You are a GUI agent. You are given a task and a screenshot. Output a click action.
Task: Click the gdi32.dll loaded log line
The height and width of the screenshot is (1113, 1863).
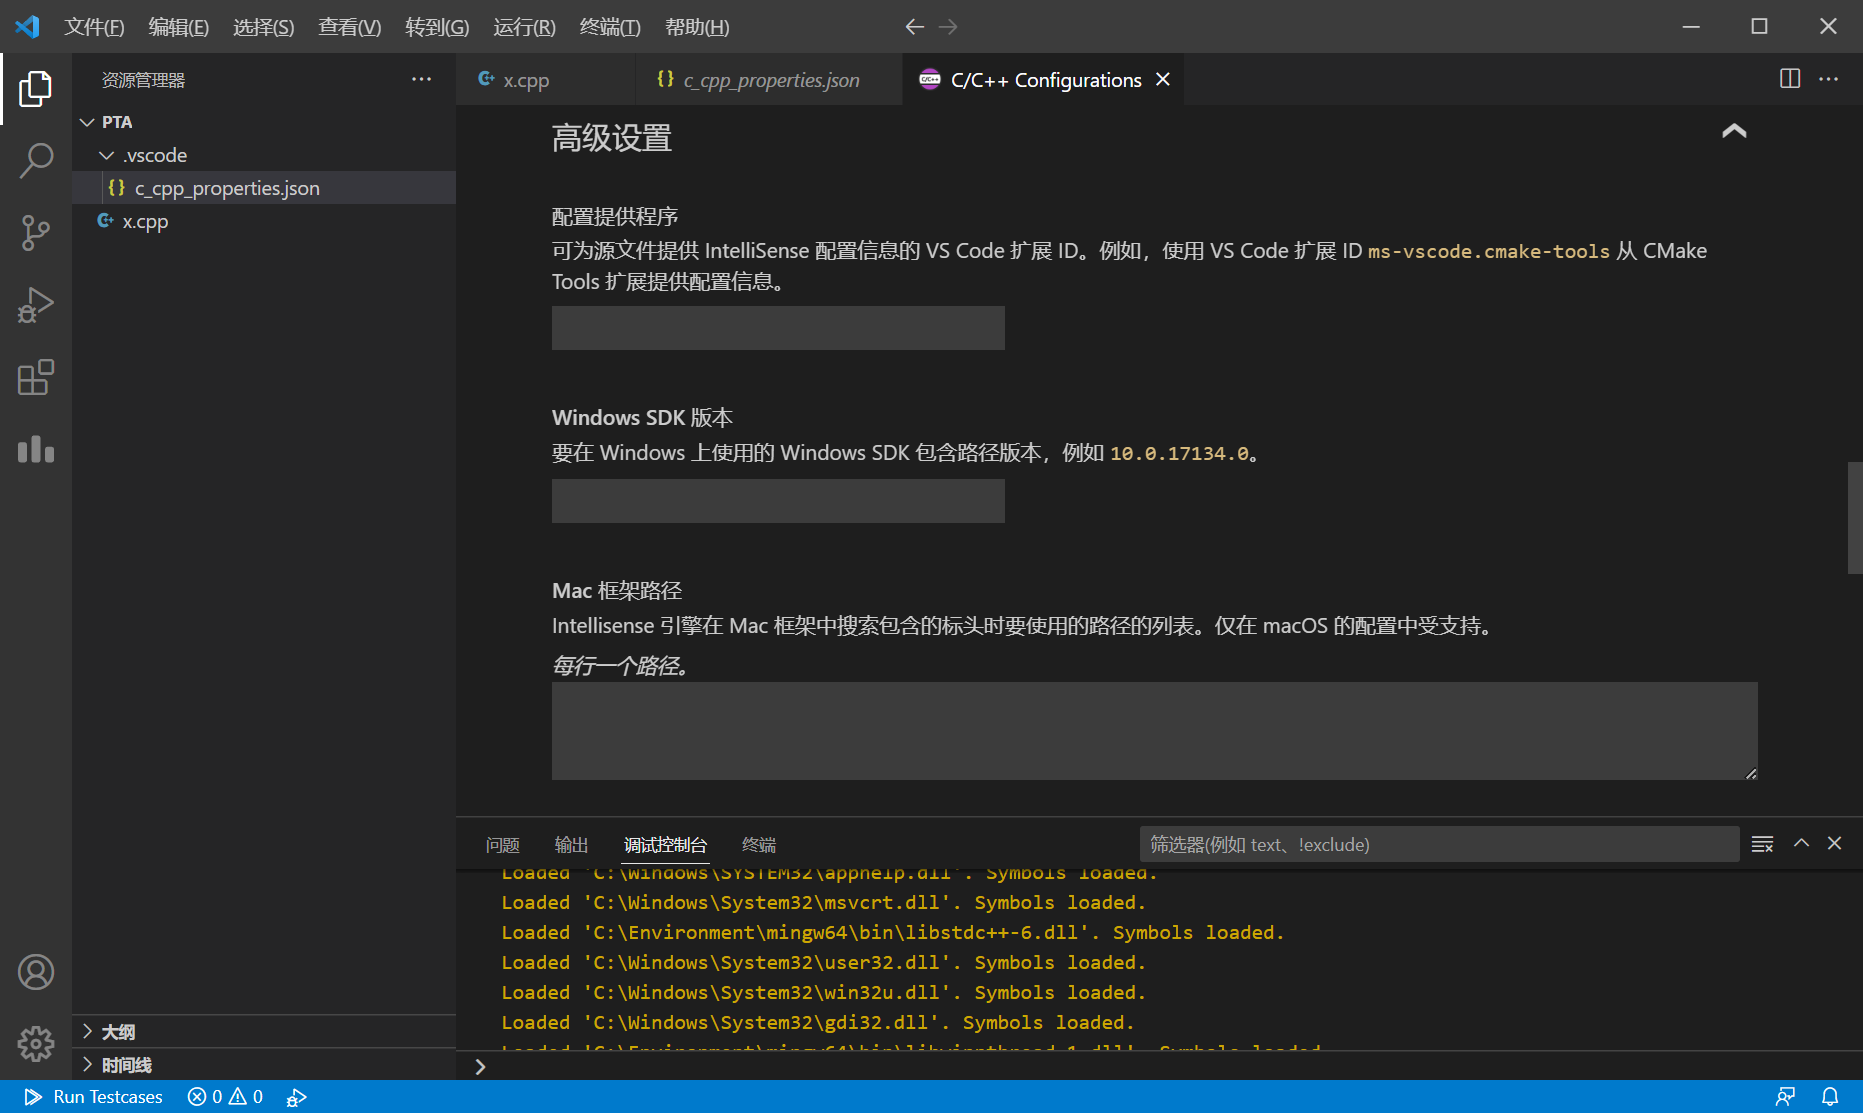(x=817, y=1022)
